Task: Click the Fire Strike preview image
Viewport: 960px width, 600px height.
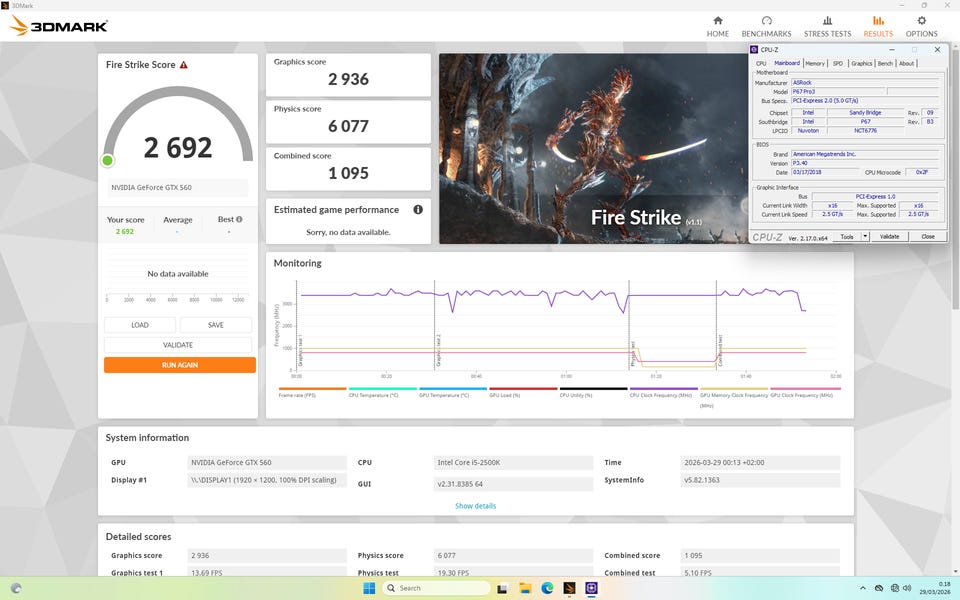Action: [594, 148]
